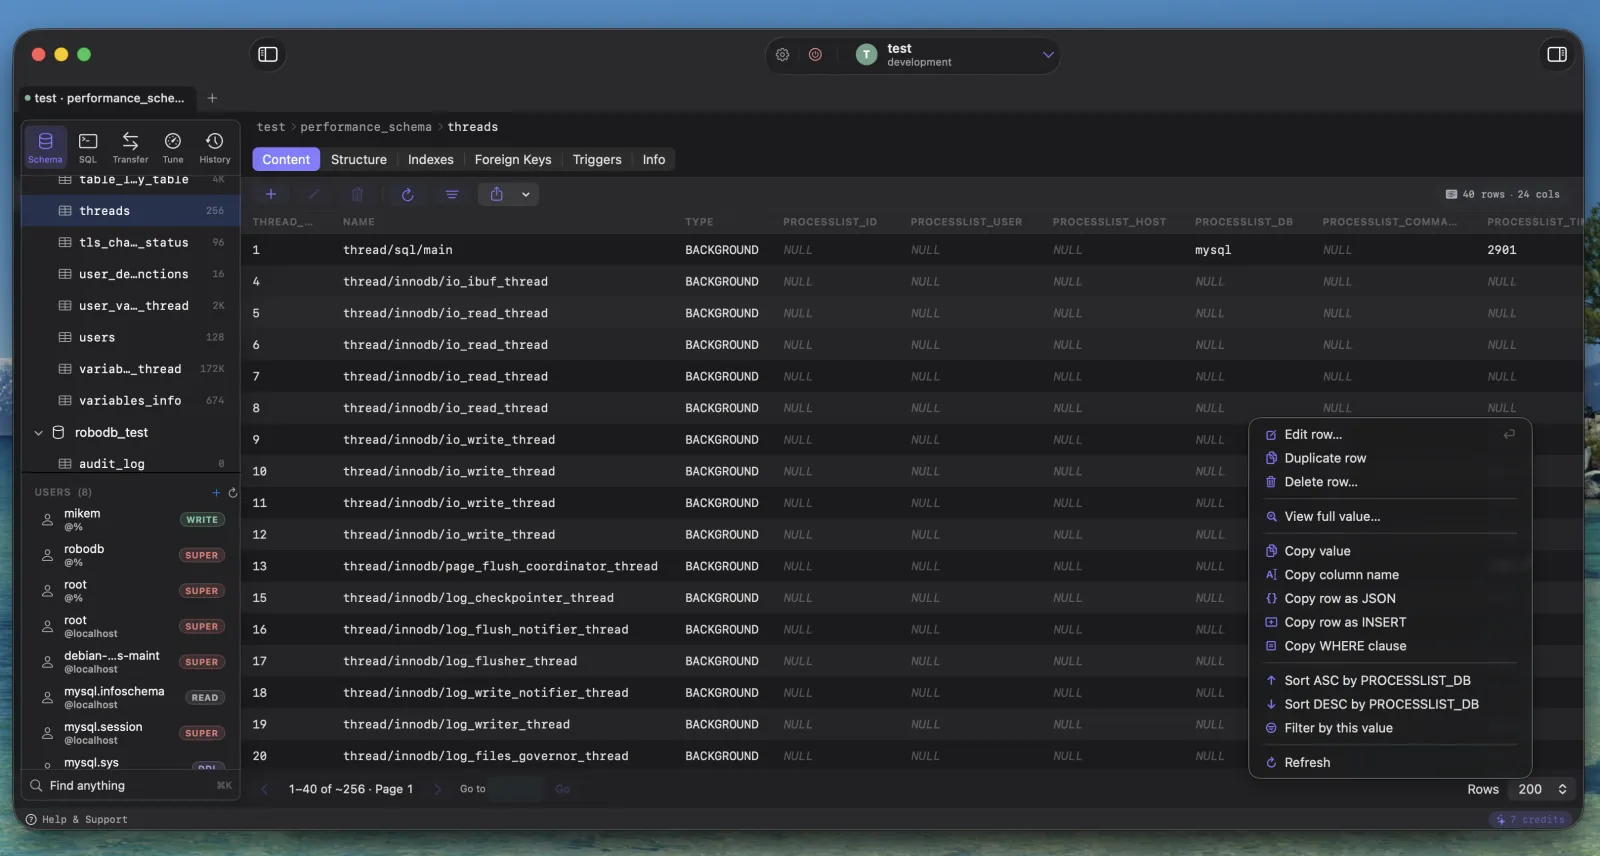Image resolution: width=1600 pixels, height=856 pixels.
Task: Sort DESC by PROCESSLIST_DB
Action: pos(1390,704)
